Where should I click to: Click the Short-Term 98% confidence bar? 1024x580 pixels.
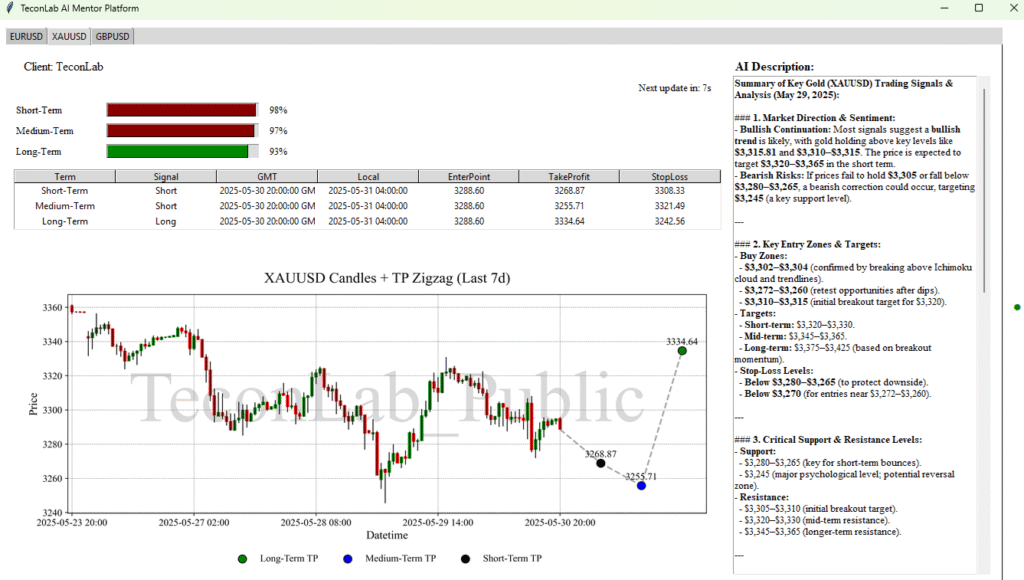[181, 110]
